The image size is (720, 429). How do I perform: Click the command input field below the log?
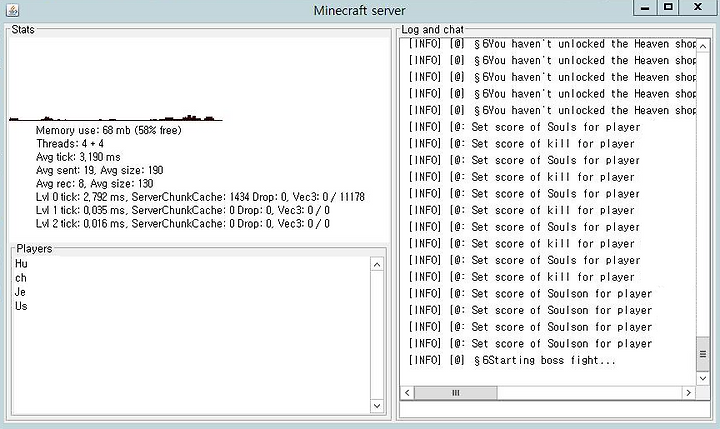click(555, 410)
